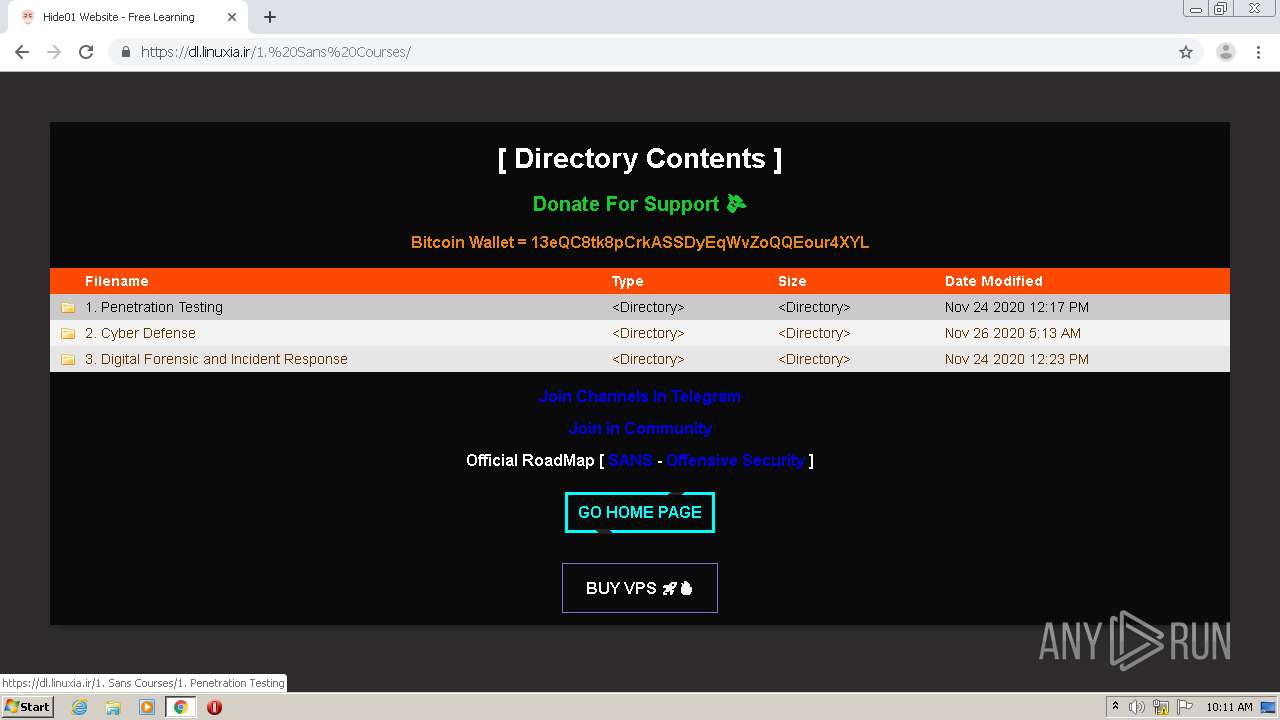Viewport: 1280px width, 720px height.
Task: Click folder icon for Penetration Testing
Action: 68,308
